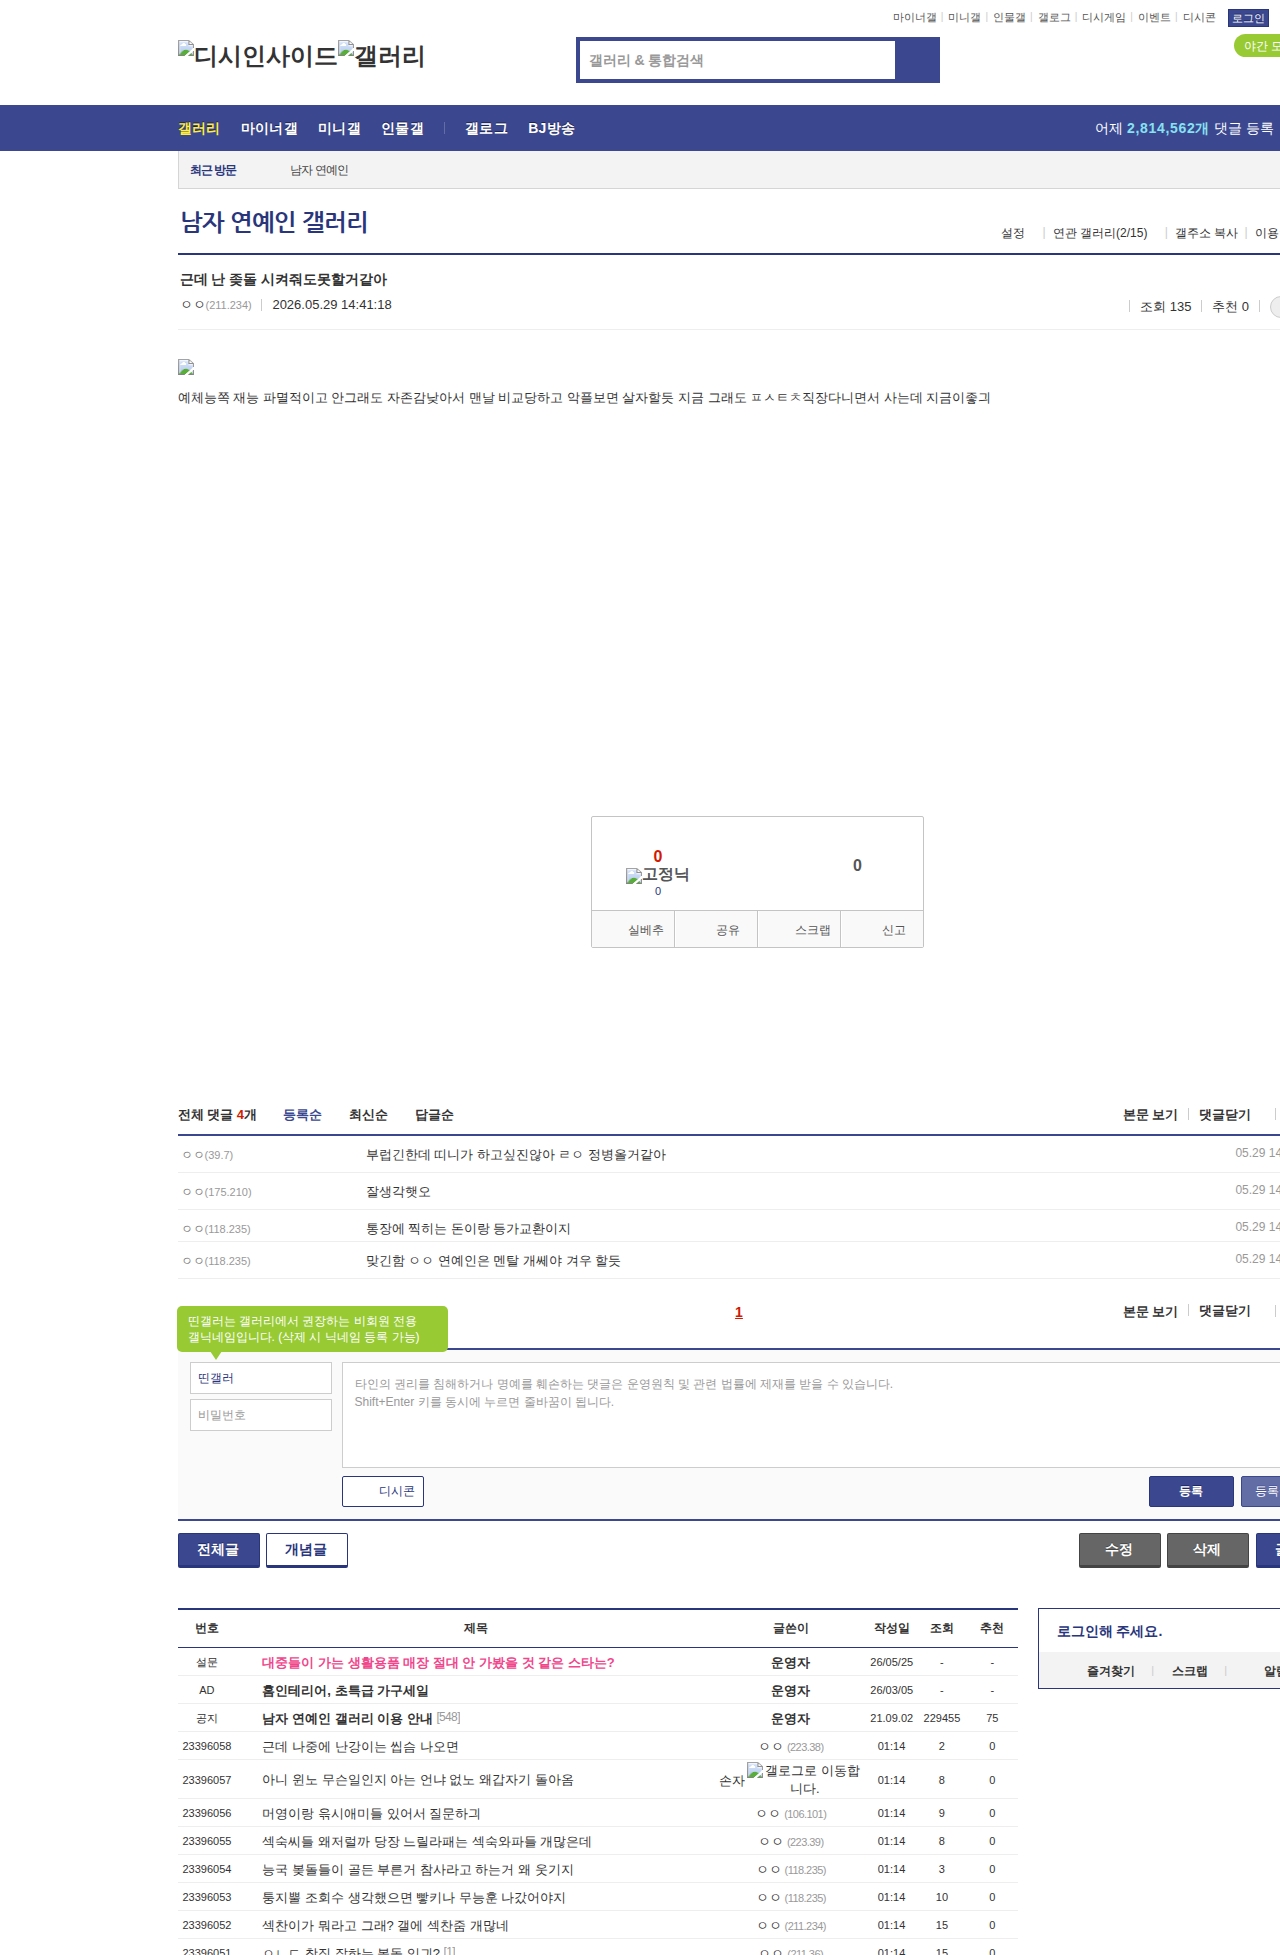Open the 마이너갤 navigation tab
The image size is (1280, 1955).
pyautogui.click(x=269, y=128)
